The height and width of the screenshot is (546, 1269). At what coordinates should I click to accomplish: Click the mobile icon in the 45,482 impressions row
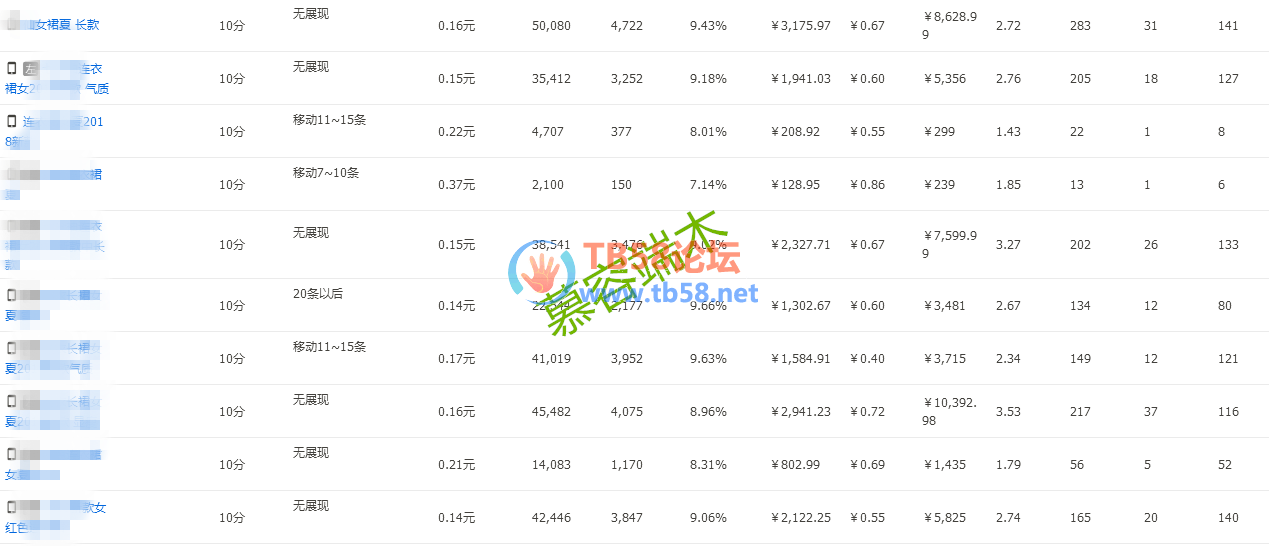tap(12, 401)
